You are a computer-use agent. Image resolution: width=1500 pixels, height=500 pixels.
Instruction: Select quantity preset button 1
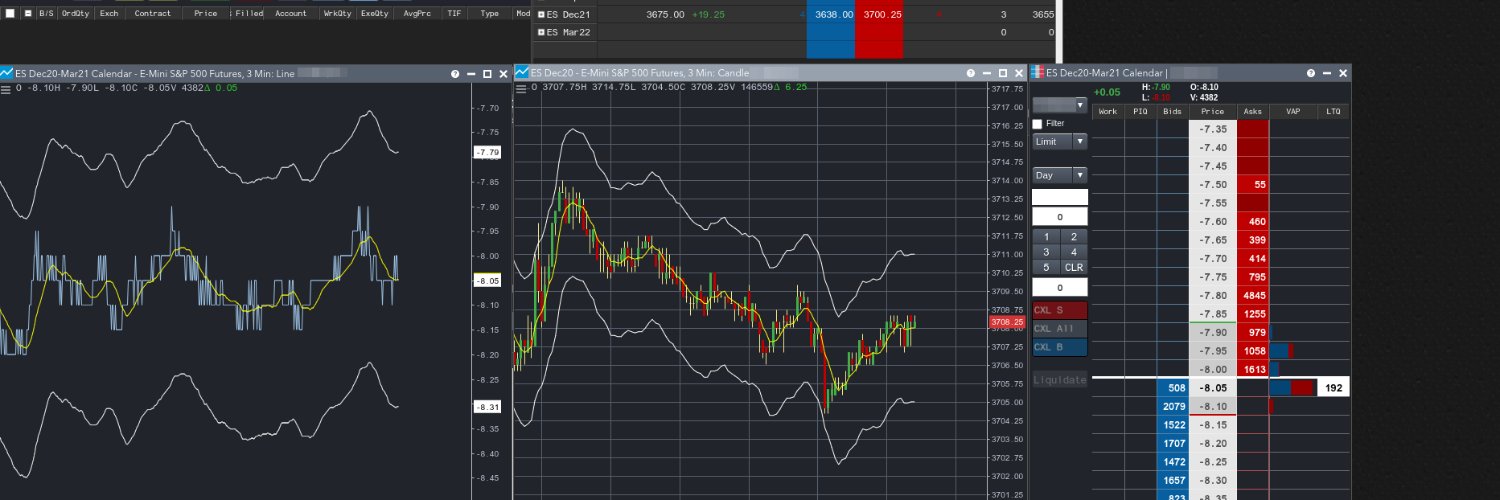tap(1046, 237)
